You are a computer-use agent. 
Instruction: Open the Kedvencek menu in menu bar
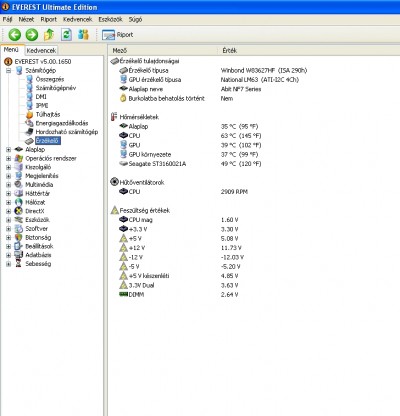(x=77, y=19)
